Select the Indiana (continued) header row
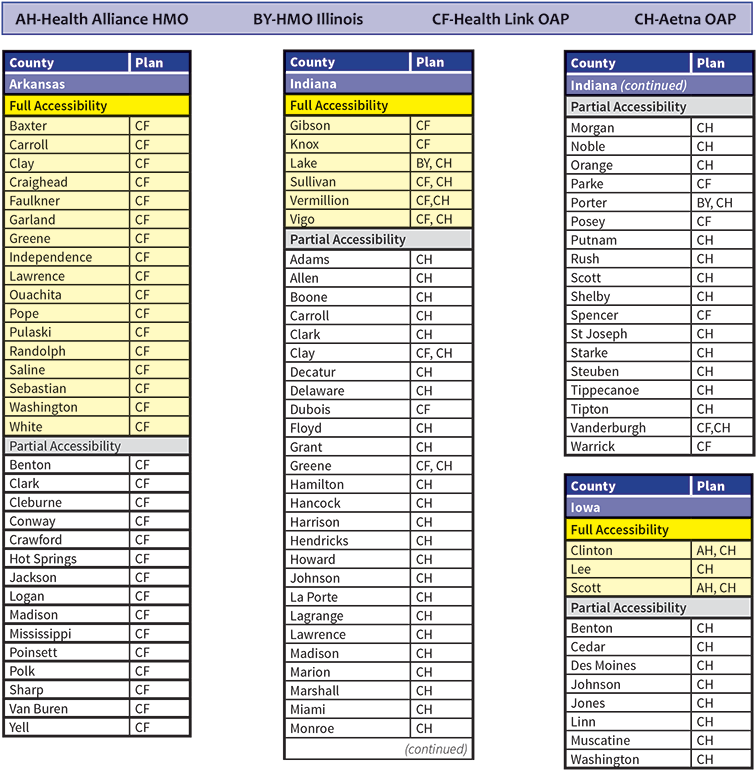Screen dimensions: 756x770 (x=659, y=85)
